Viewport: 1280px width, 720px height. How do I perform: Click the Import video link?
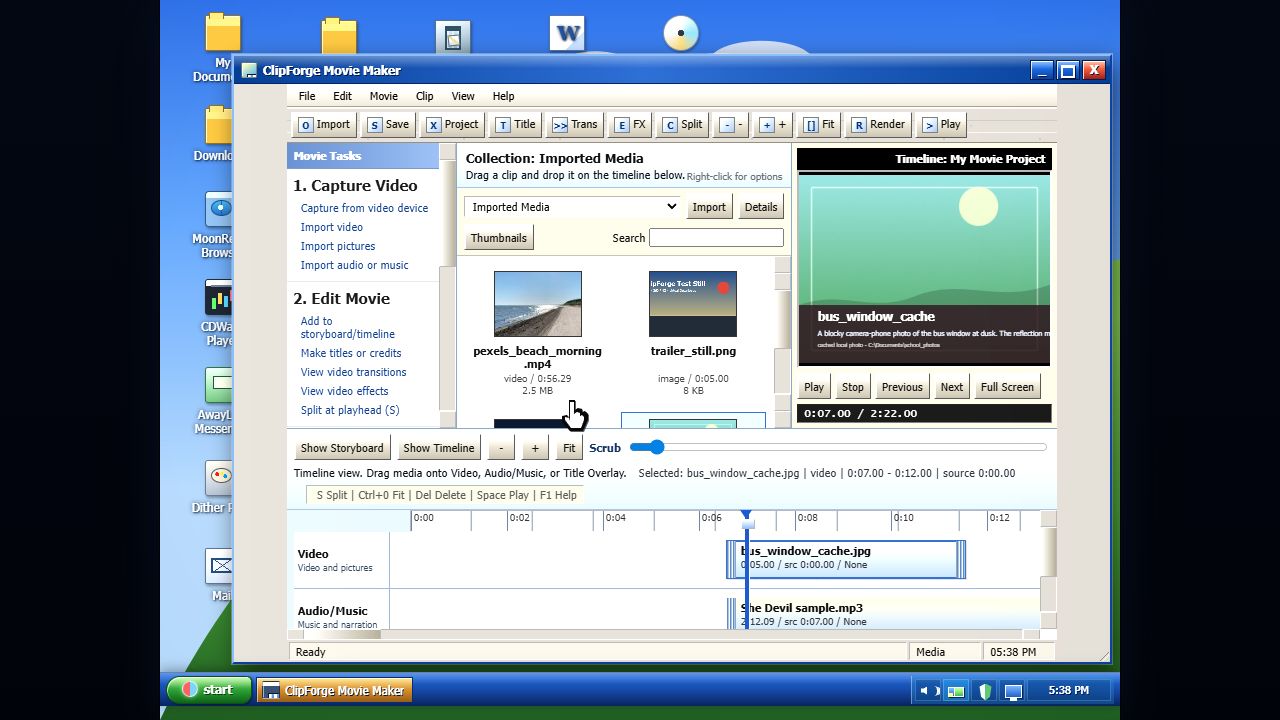(x=332, y=227)
